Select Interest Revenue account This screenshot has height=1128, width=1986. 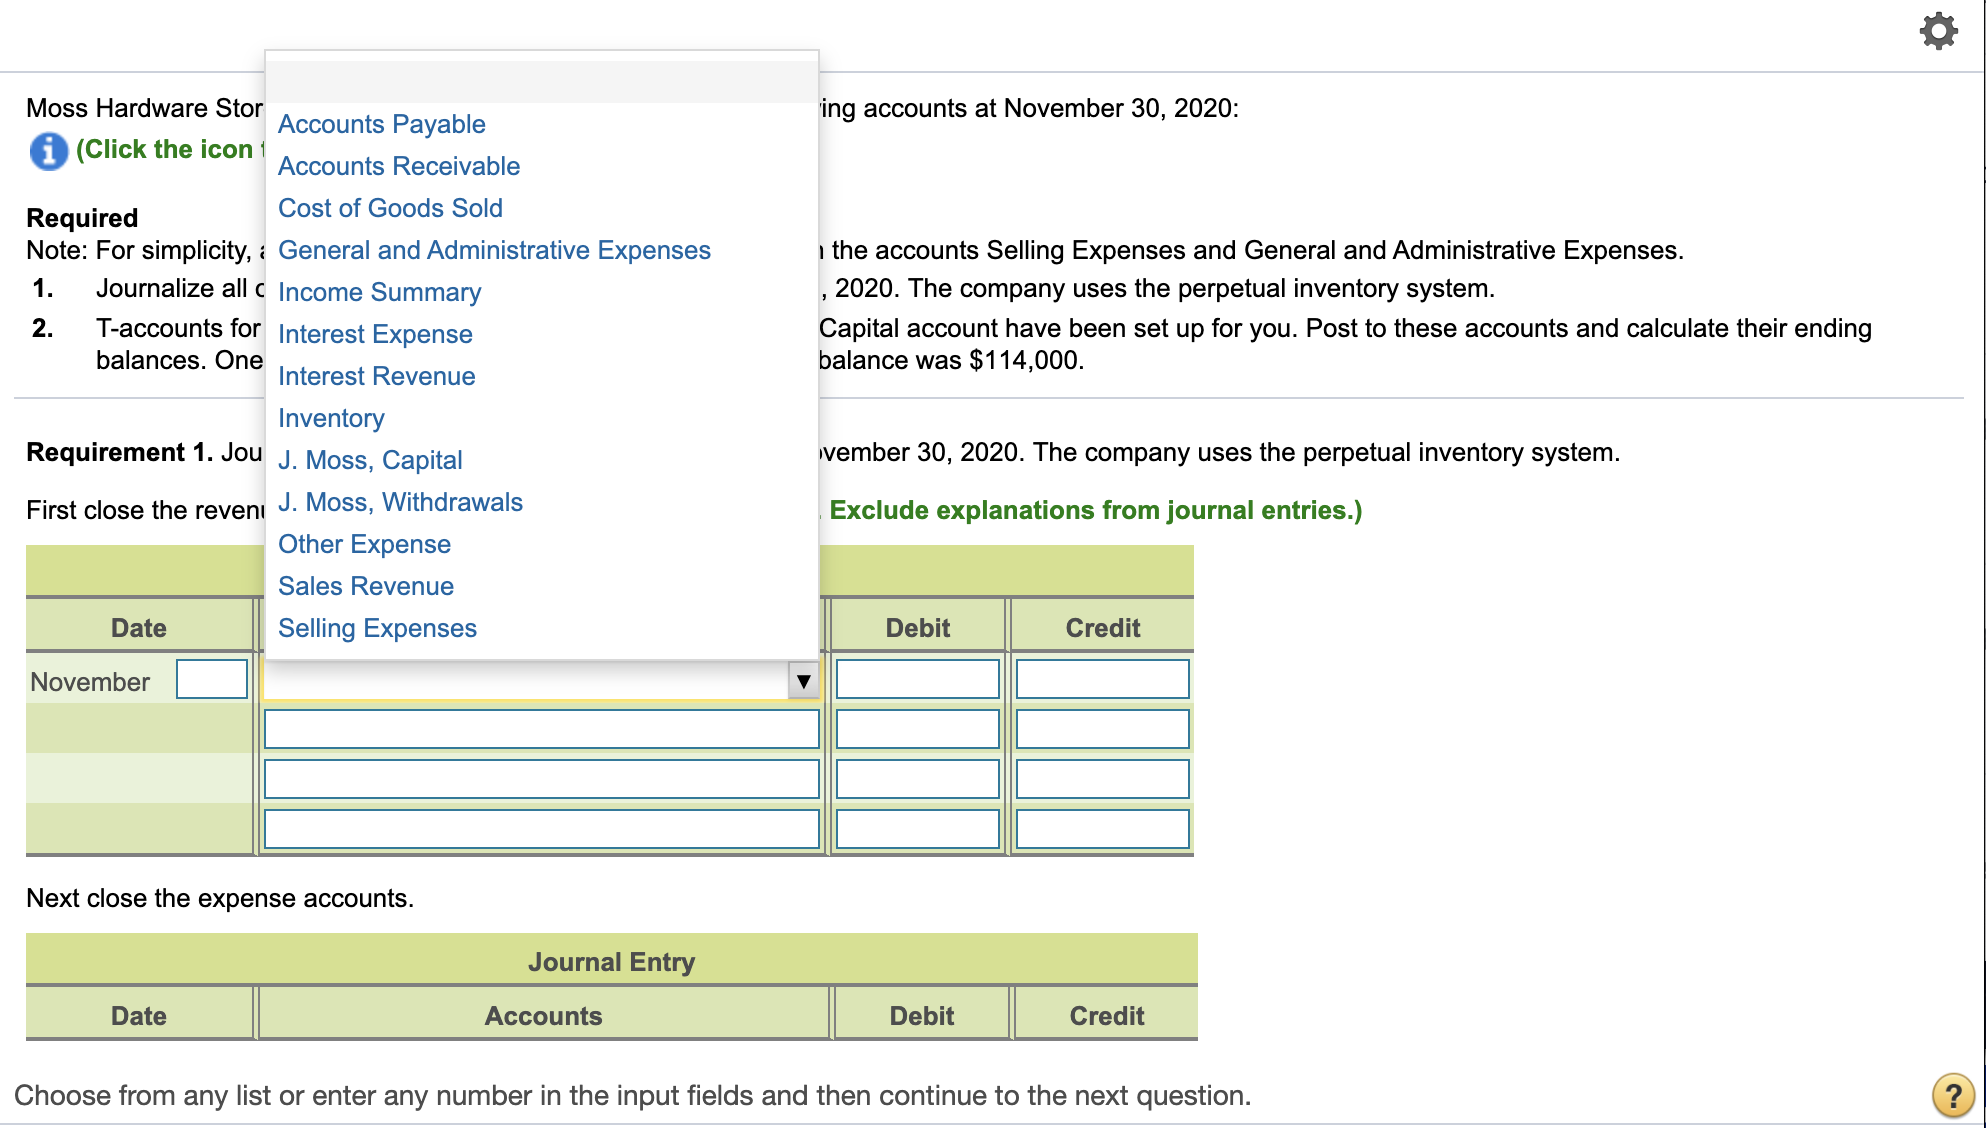click(x=377, y=376)
